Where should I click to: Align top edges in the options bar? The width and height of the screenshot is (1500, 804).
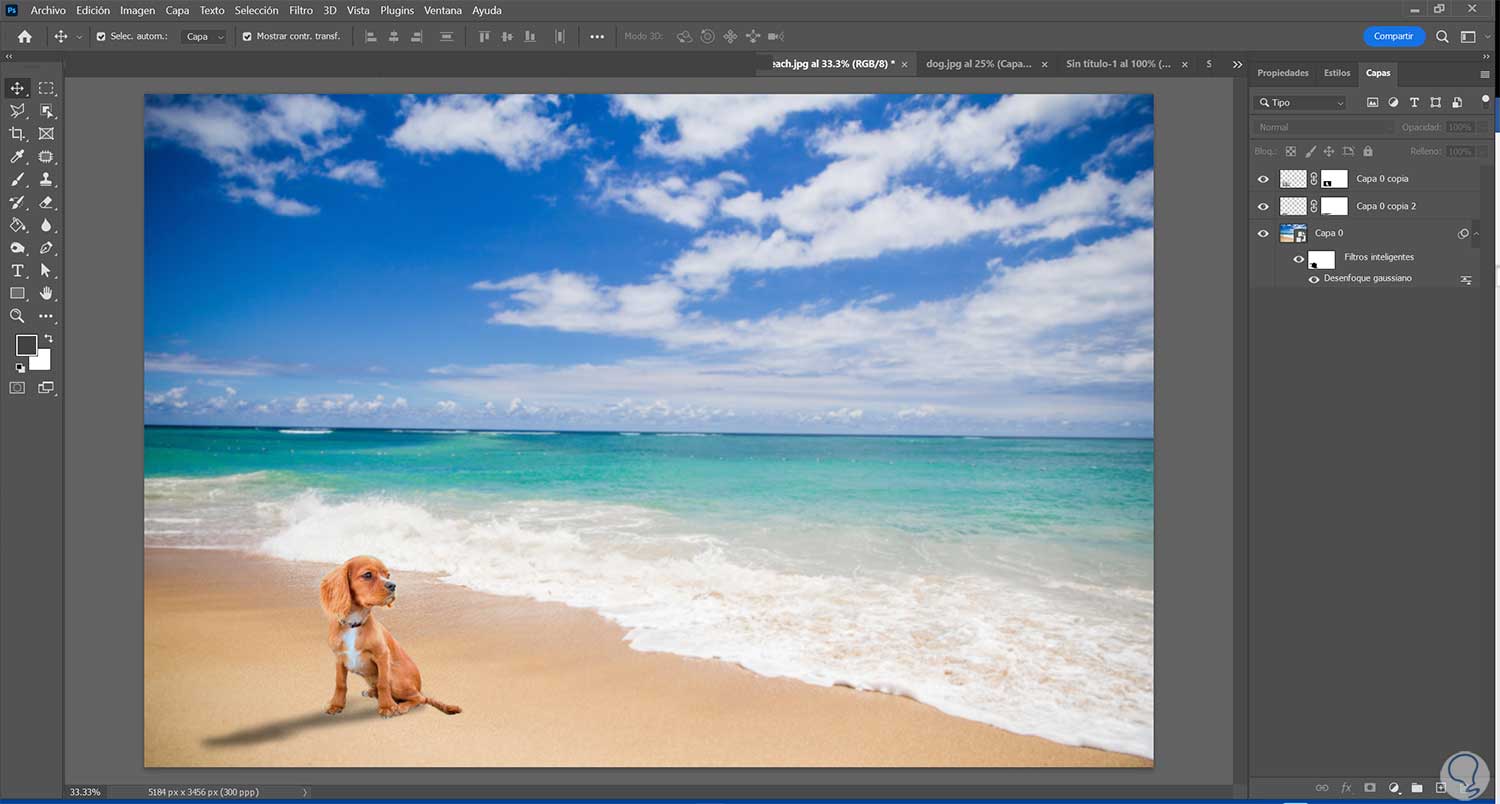click(485, 36)
